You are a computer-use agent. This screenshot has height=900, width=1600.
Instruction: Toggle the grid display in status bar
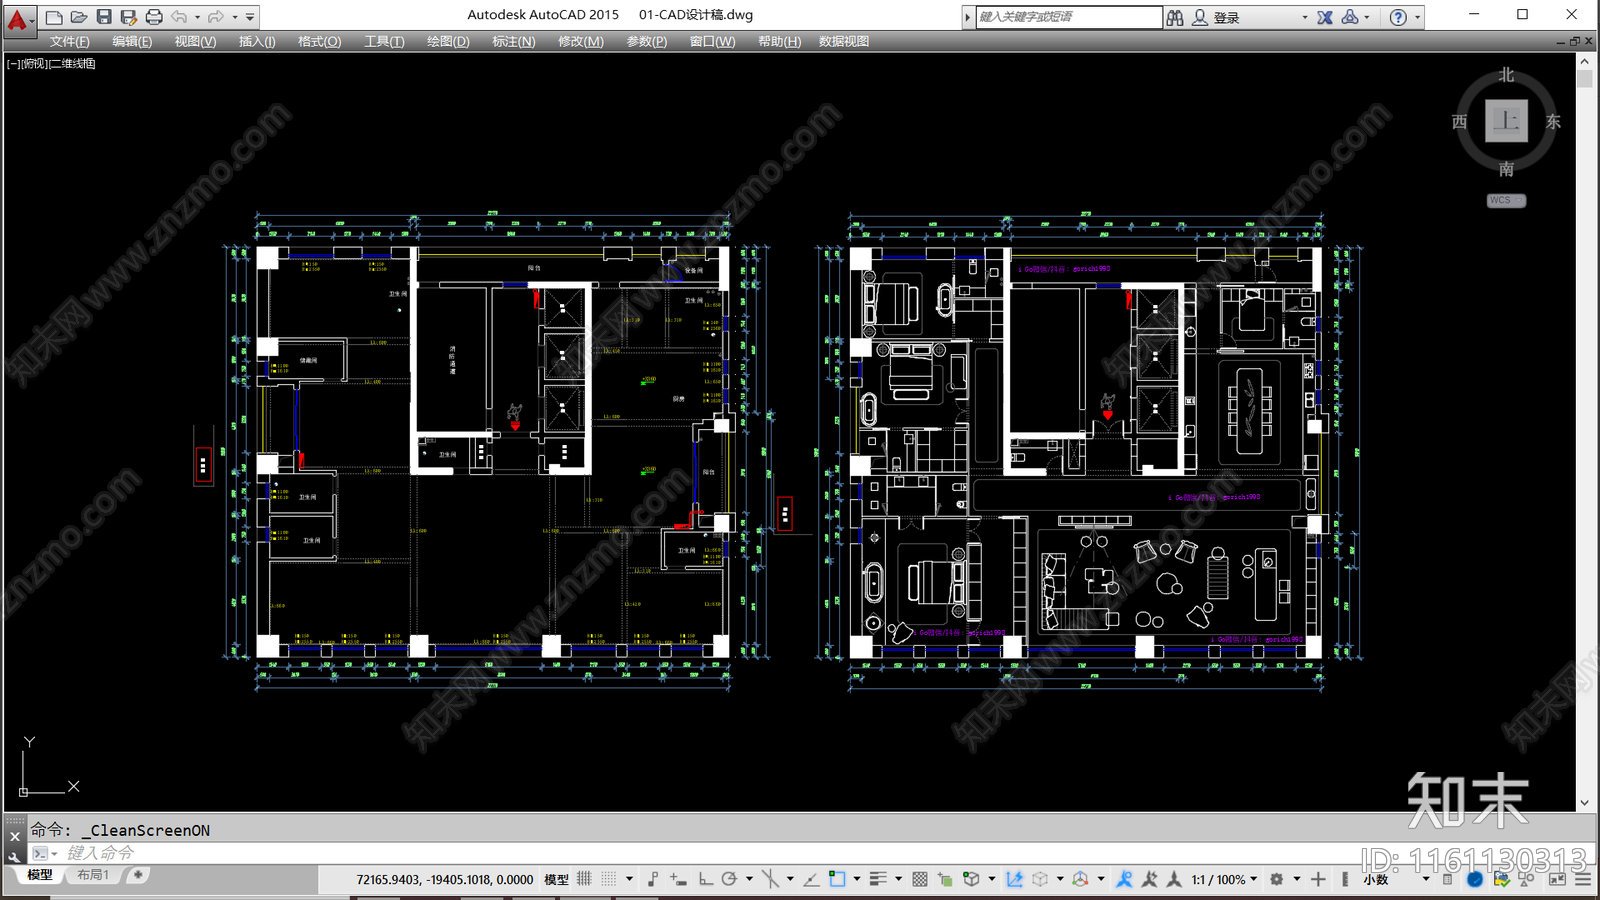[x=584, y=879]
